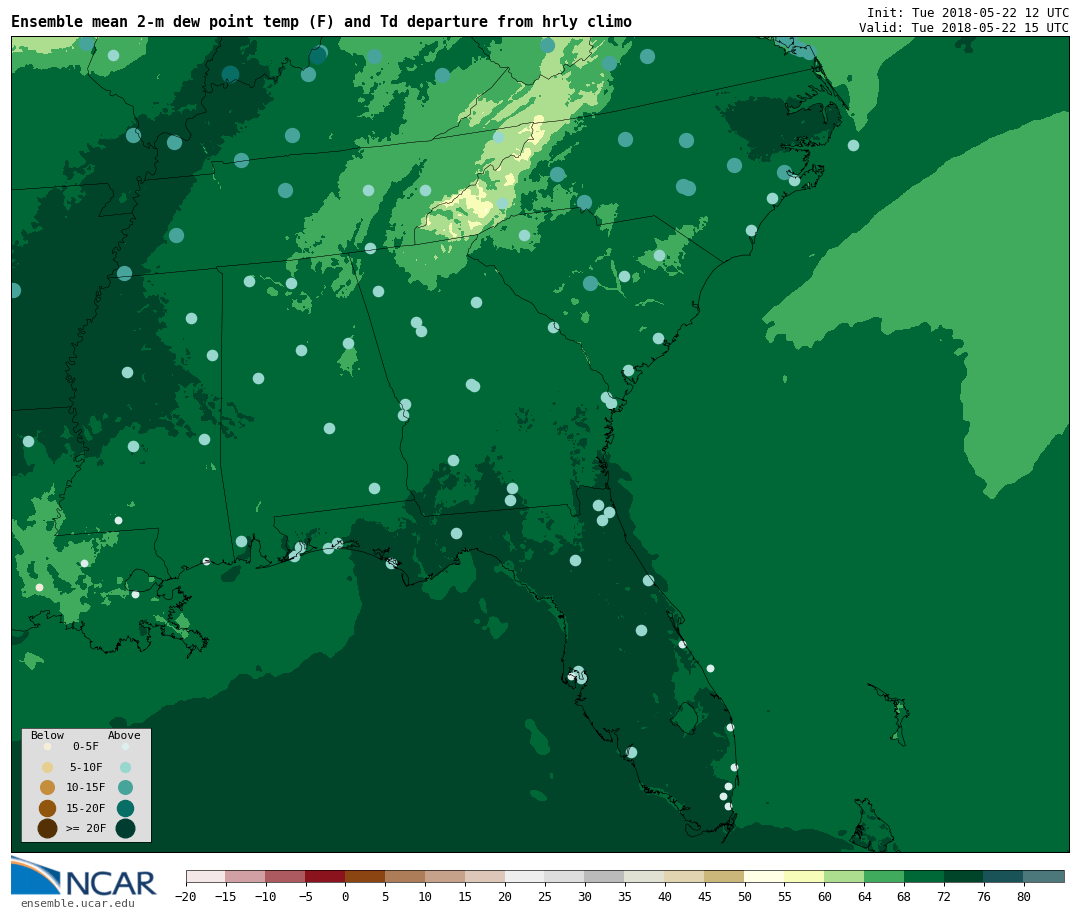Click colorbar segment between 68 and 72

(924, 876)
